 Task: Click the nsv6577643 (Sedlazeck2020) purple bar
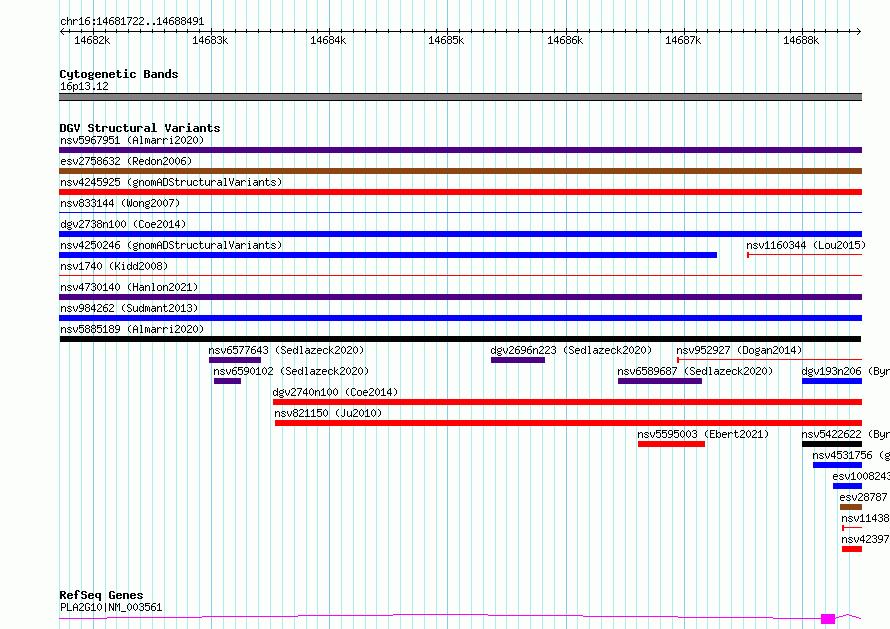[x=235, y=360]
